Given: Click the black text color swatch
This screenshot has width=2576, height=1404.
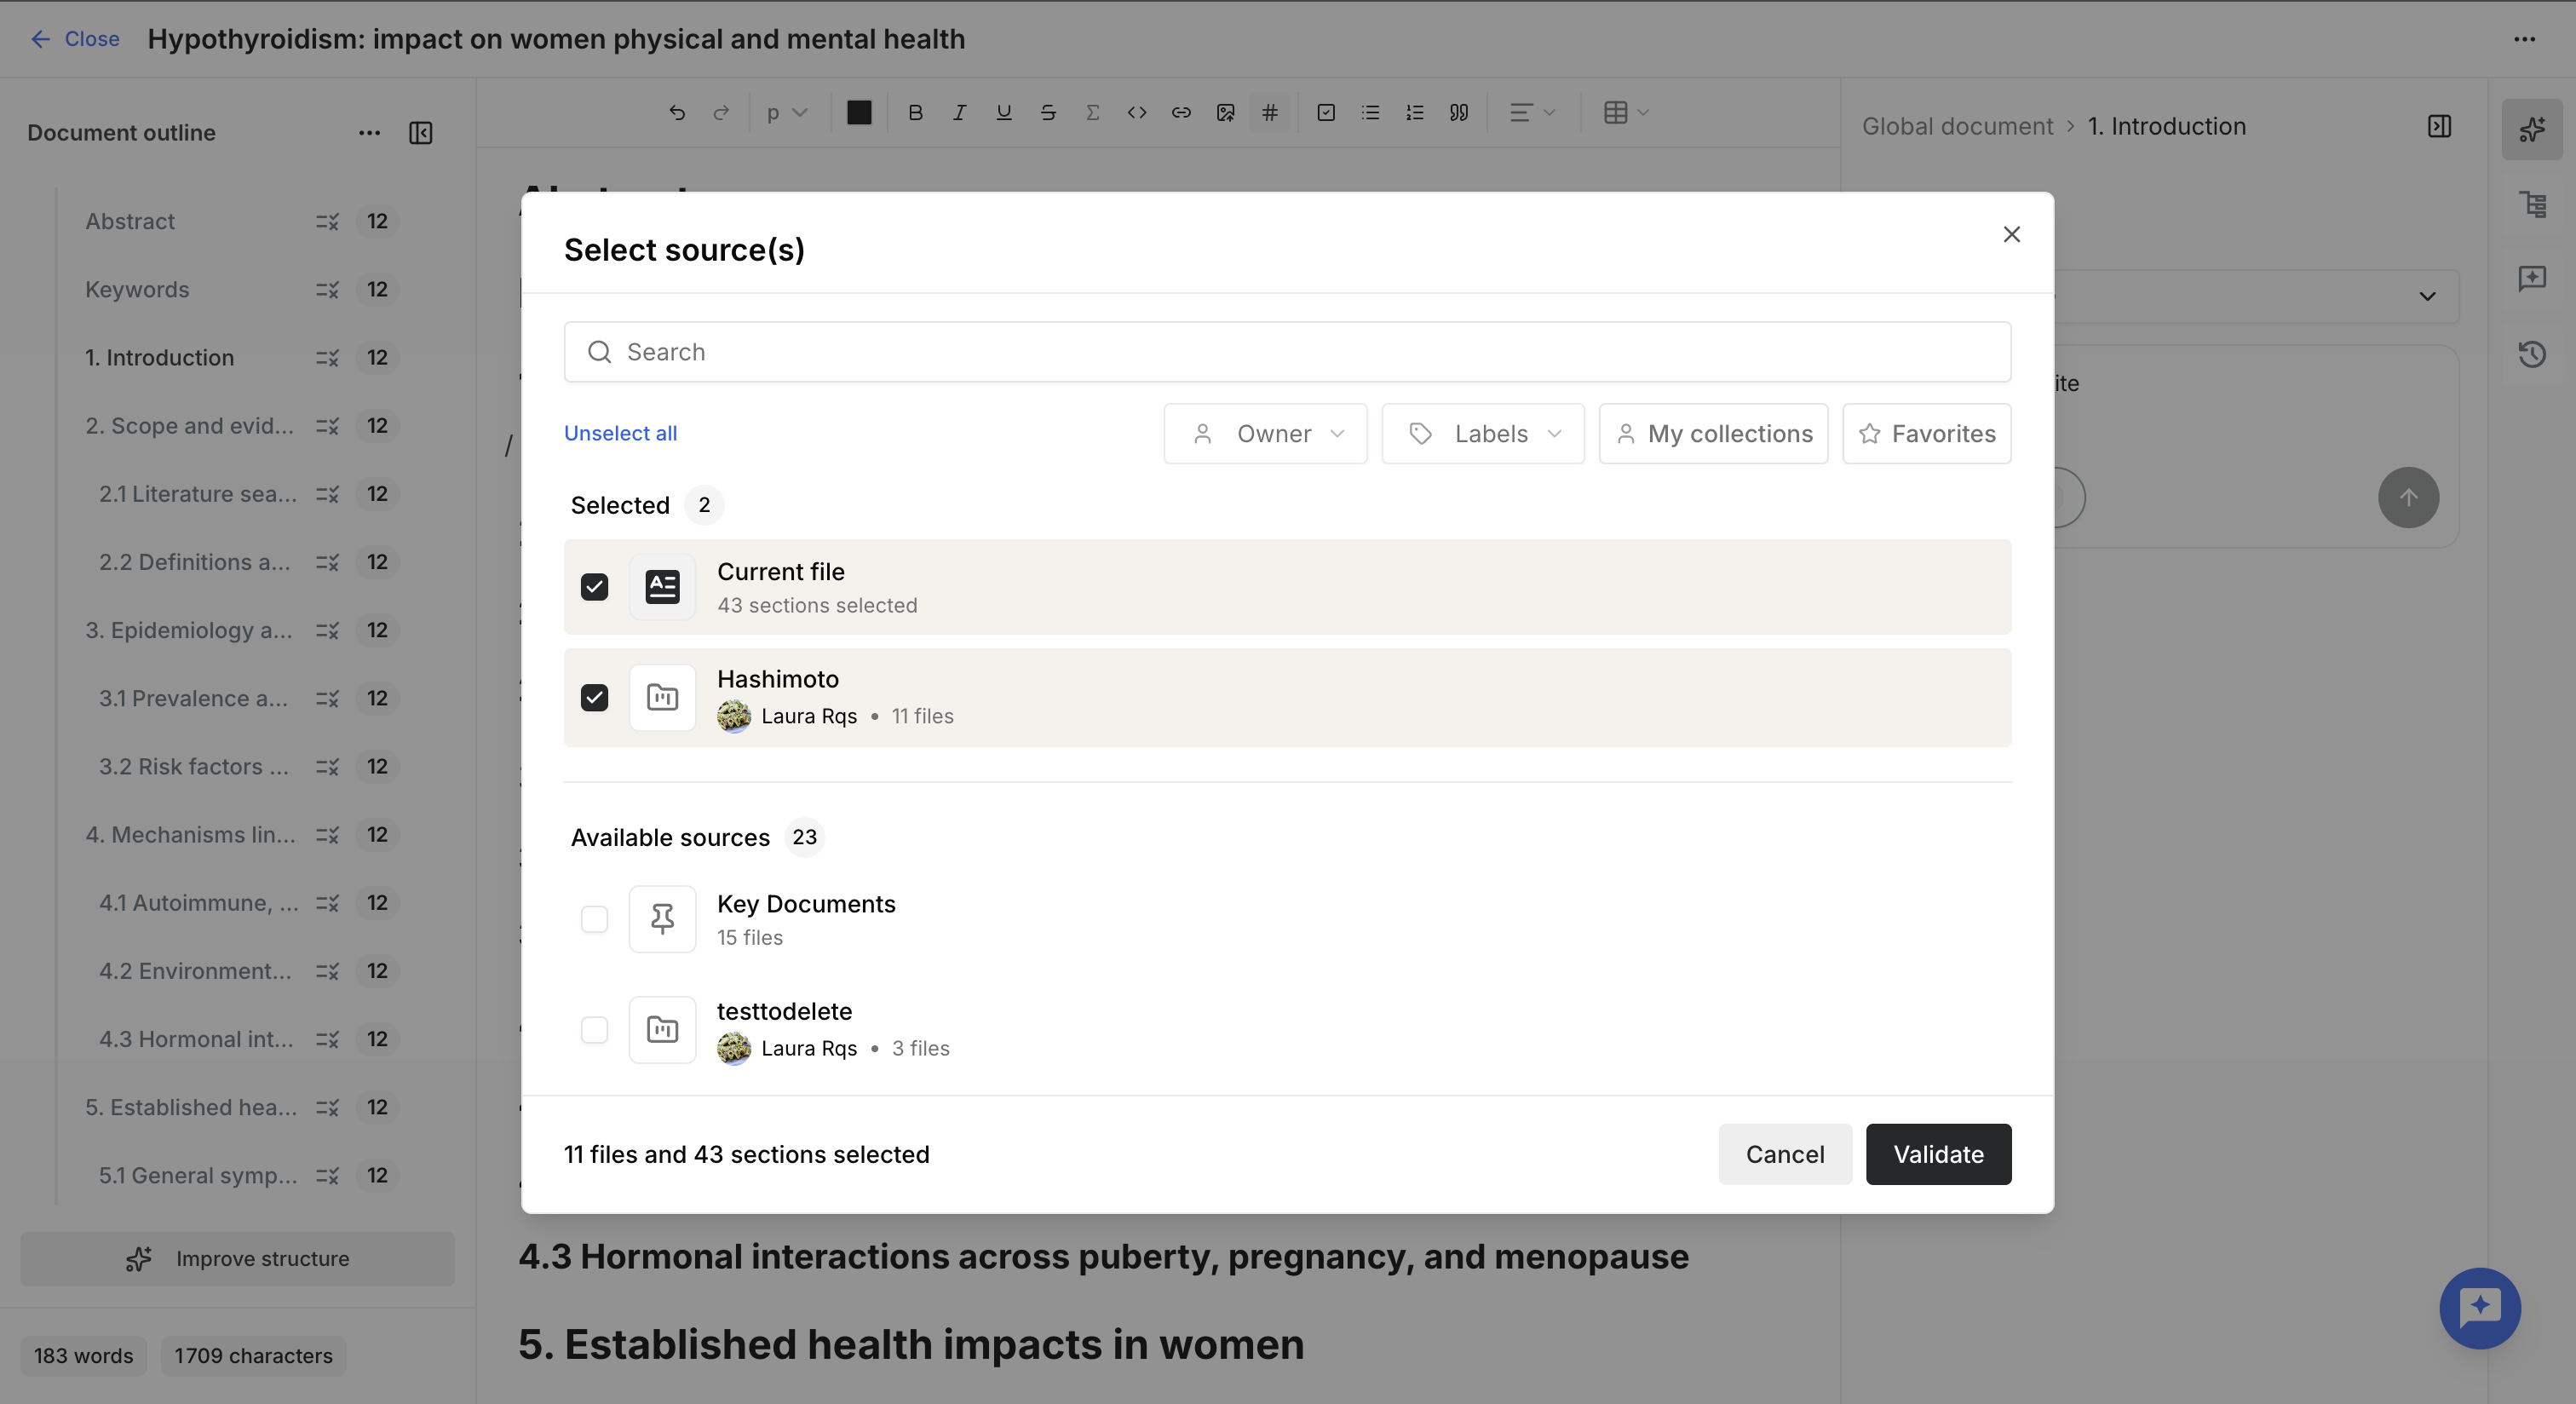Looking at the screenshot, I should 858,113.
